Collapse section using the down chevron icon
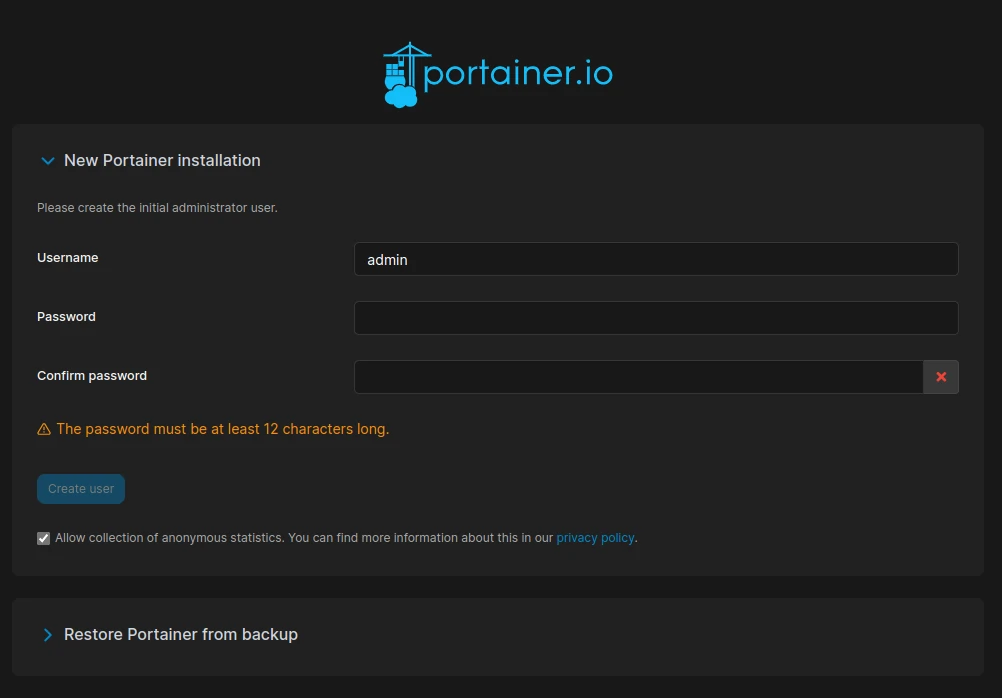 tap(47, 161)
